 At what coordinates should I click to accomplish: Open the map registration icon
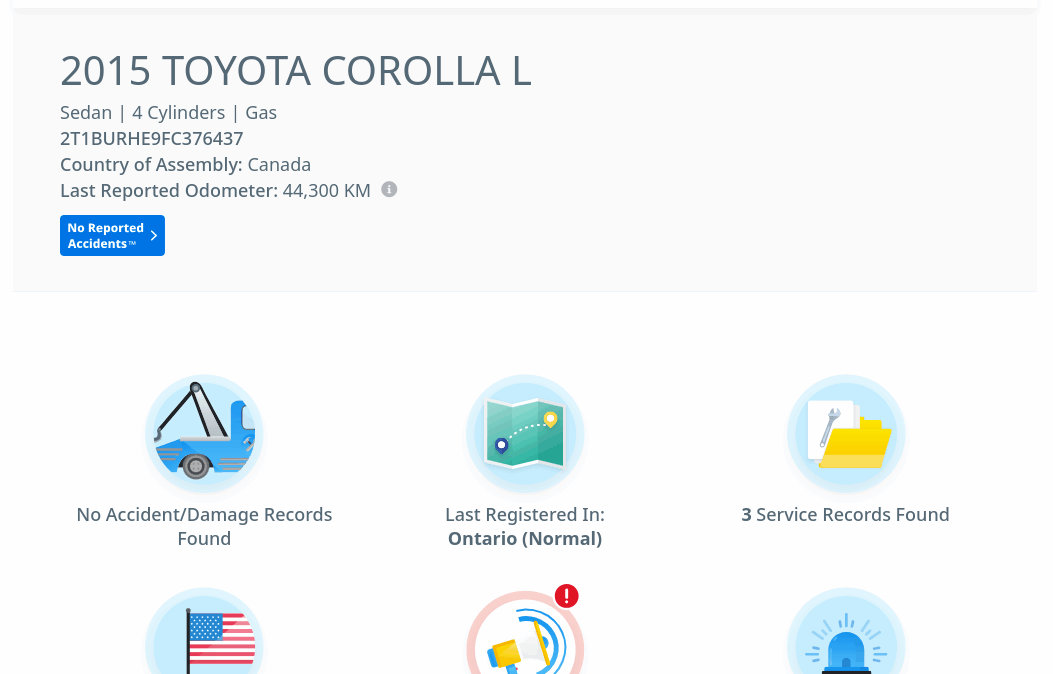(525, 434)
